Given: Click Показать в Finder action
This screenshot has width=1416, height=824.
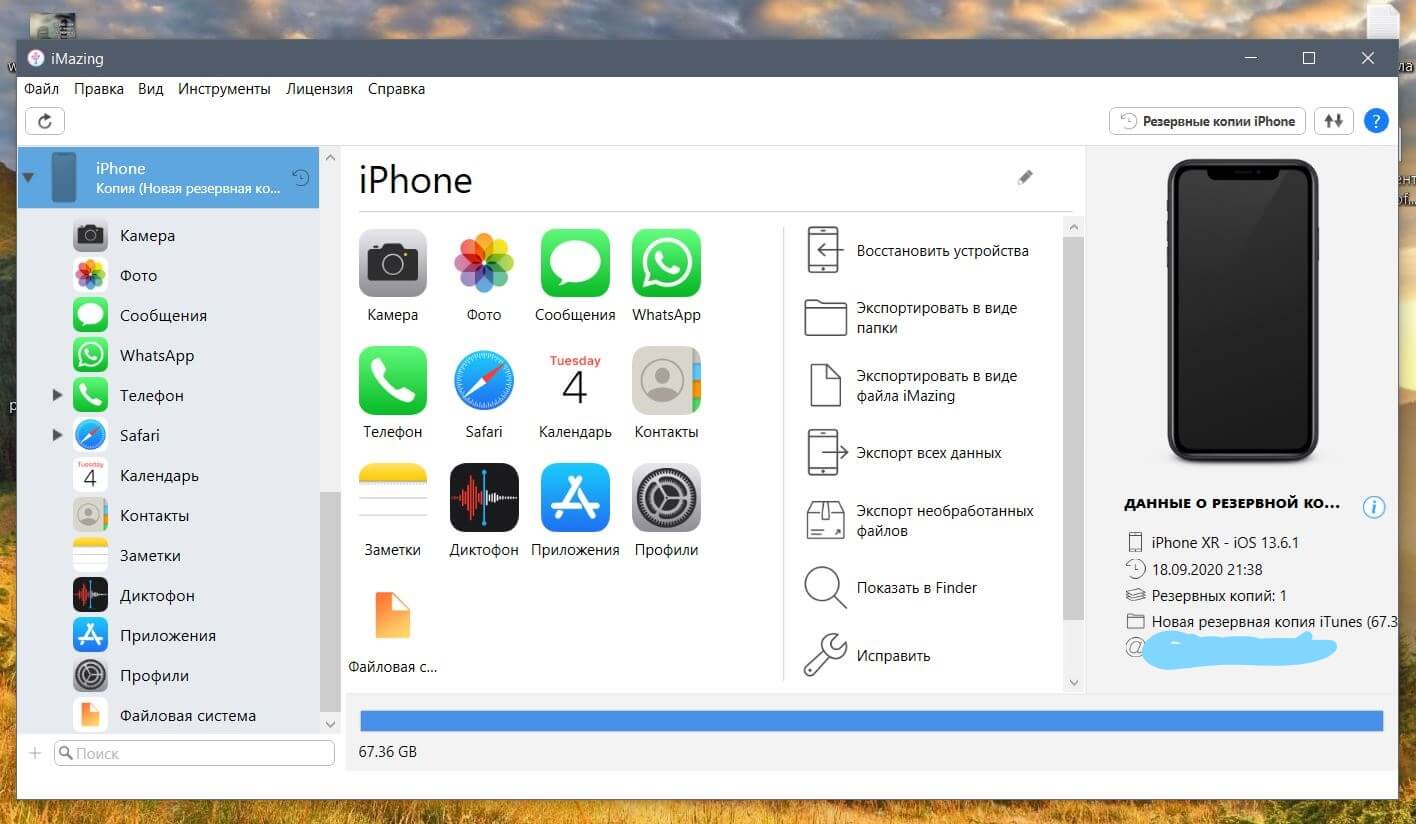Looking at the screenshot, I should pos(891,588).
